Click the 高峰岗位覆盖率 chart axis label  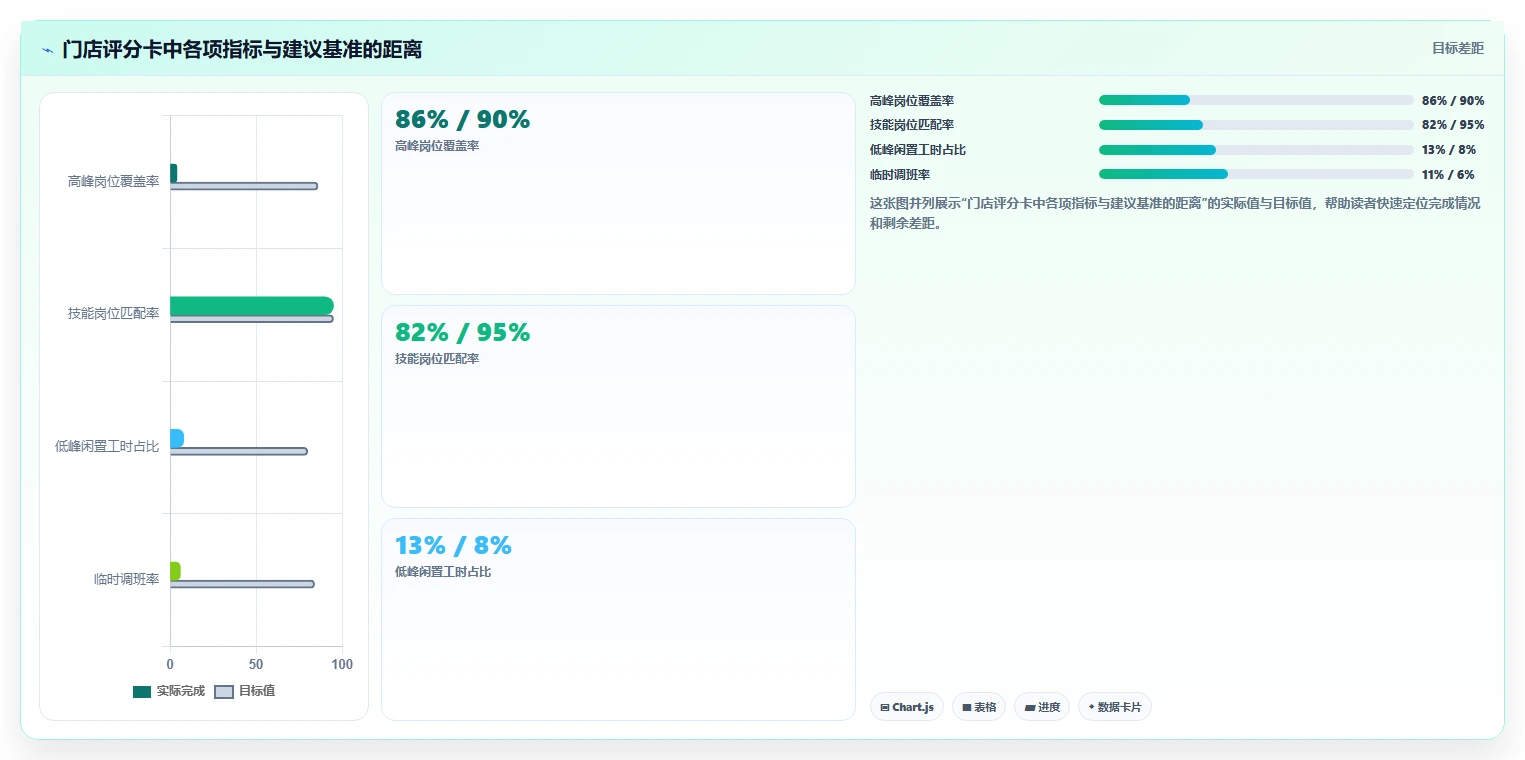point(114,181)
